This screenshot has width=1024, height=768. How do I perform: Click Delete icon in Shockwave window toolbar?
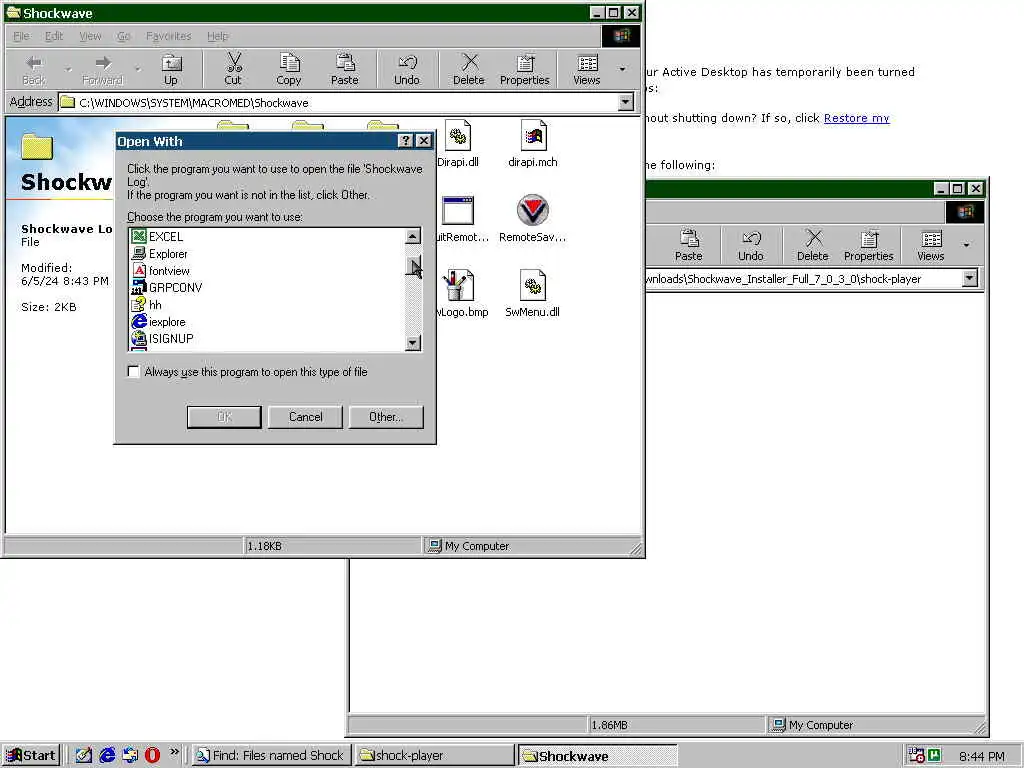[x=469, y=70]
